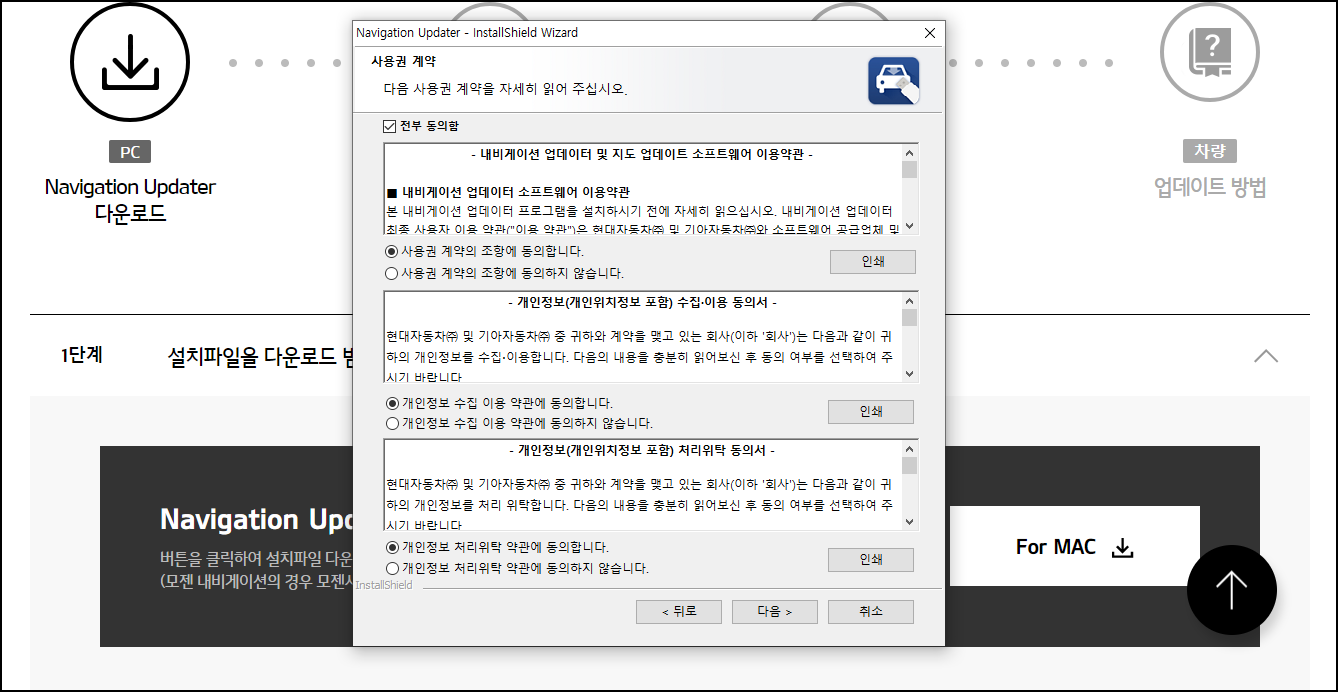Select 개인정보 수집 이용 약관에 동의합니다 radio
This screenshot has width=1338, height=692.
click(392, 403)
